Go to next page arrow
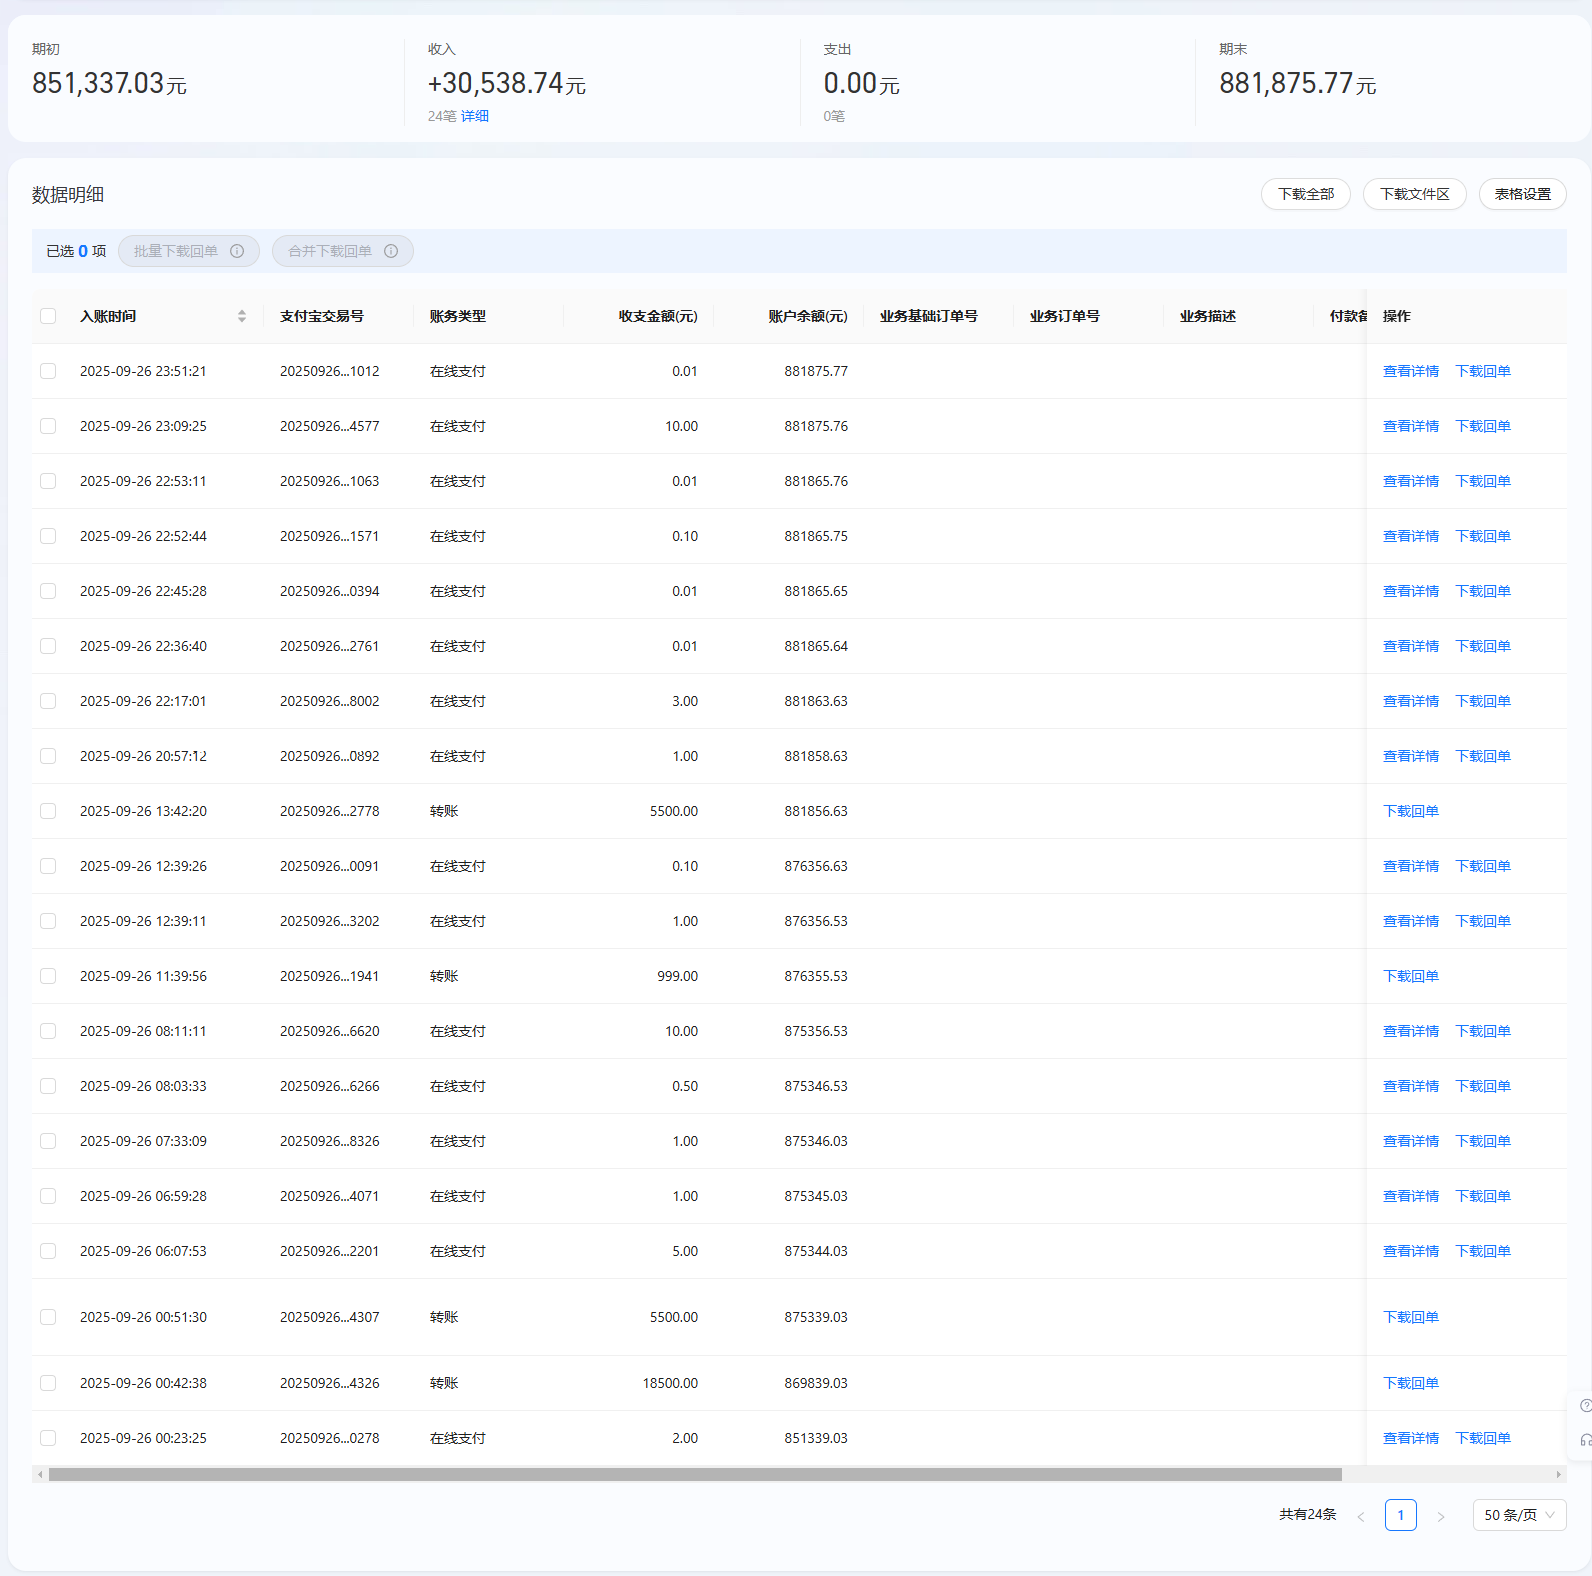 (1440, 1516)
